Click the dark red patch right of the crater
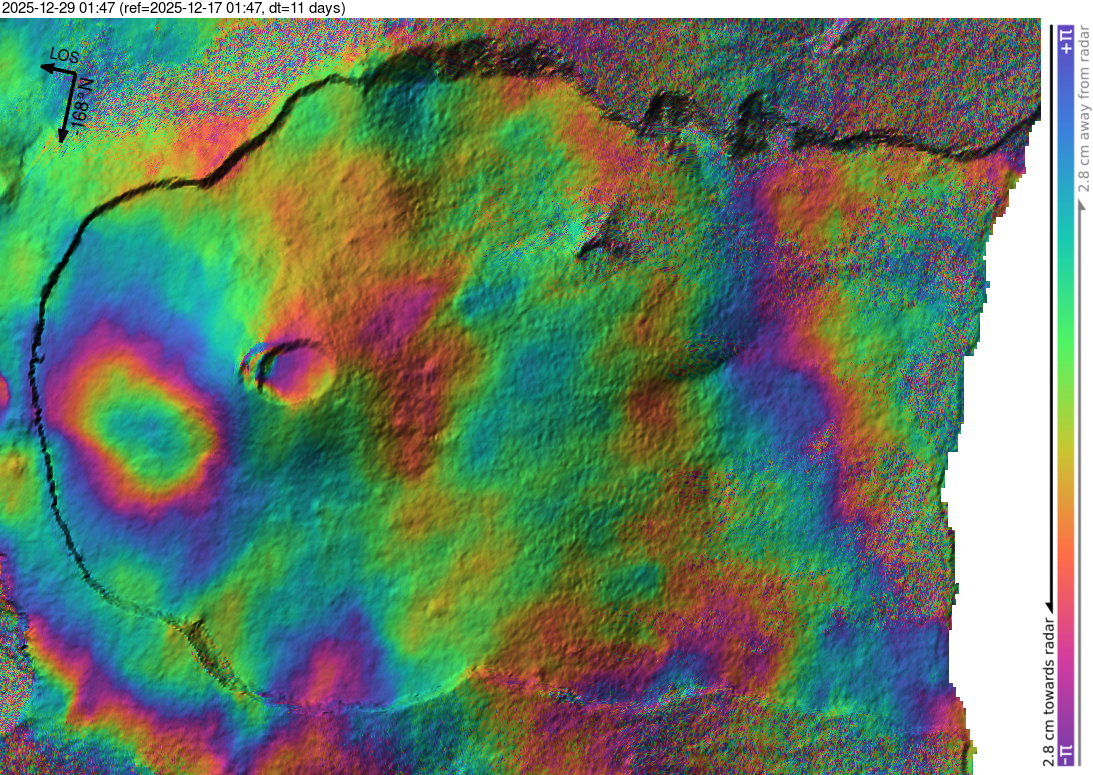1093x775 pixels. pyautogui.click(x=410, y=400)
